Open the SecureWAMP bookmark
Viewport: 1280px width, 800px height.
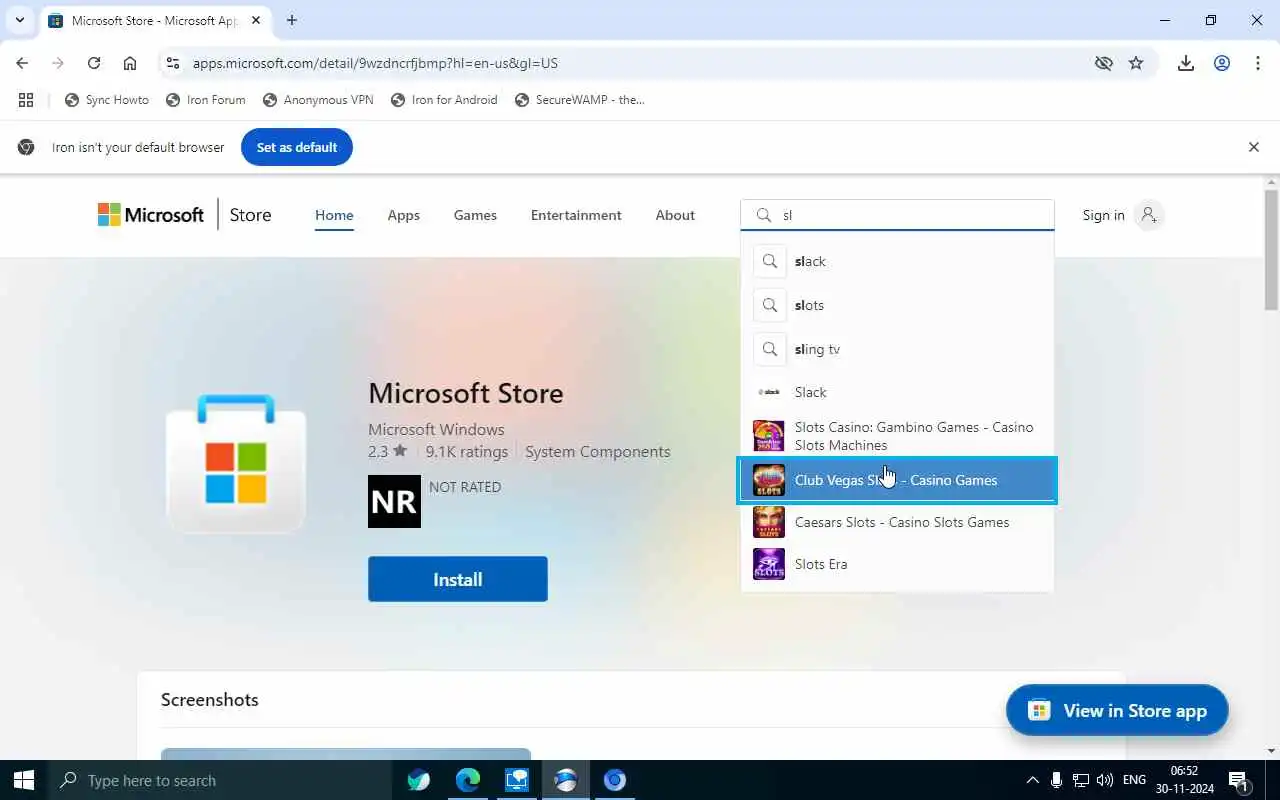(x=580, y=100)
